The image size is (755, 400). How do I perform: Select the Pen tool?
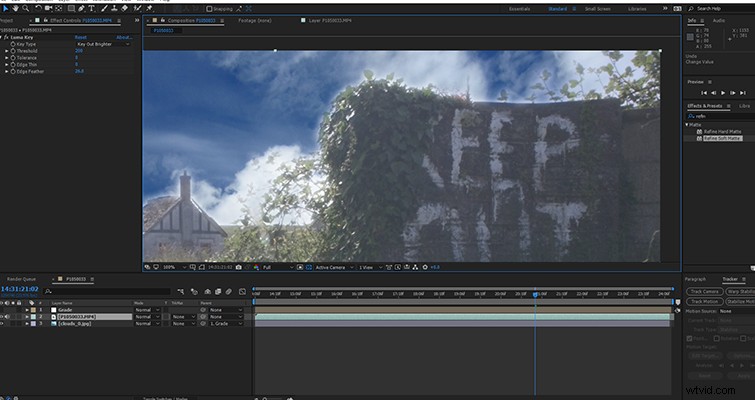click(81, 9)
